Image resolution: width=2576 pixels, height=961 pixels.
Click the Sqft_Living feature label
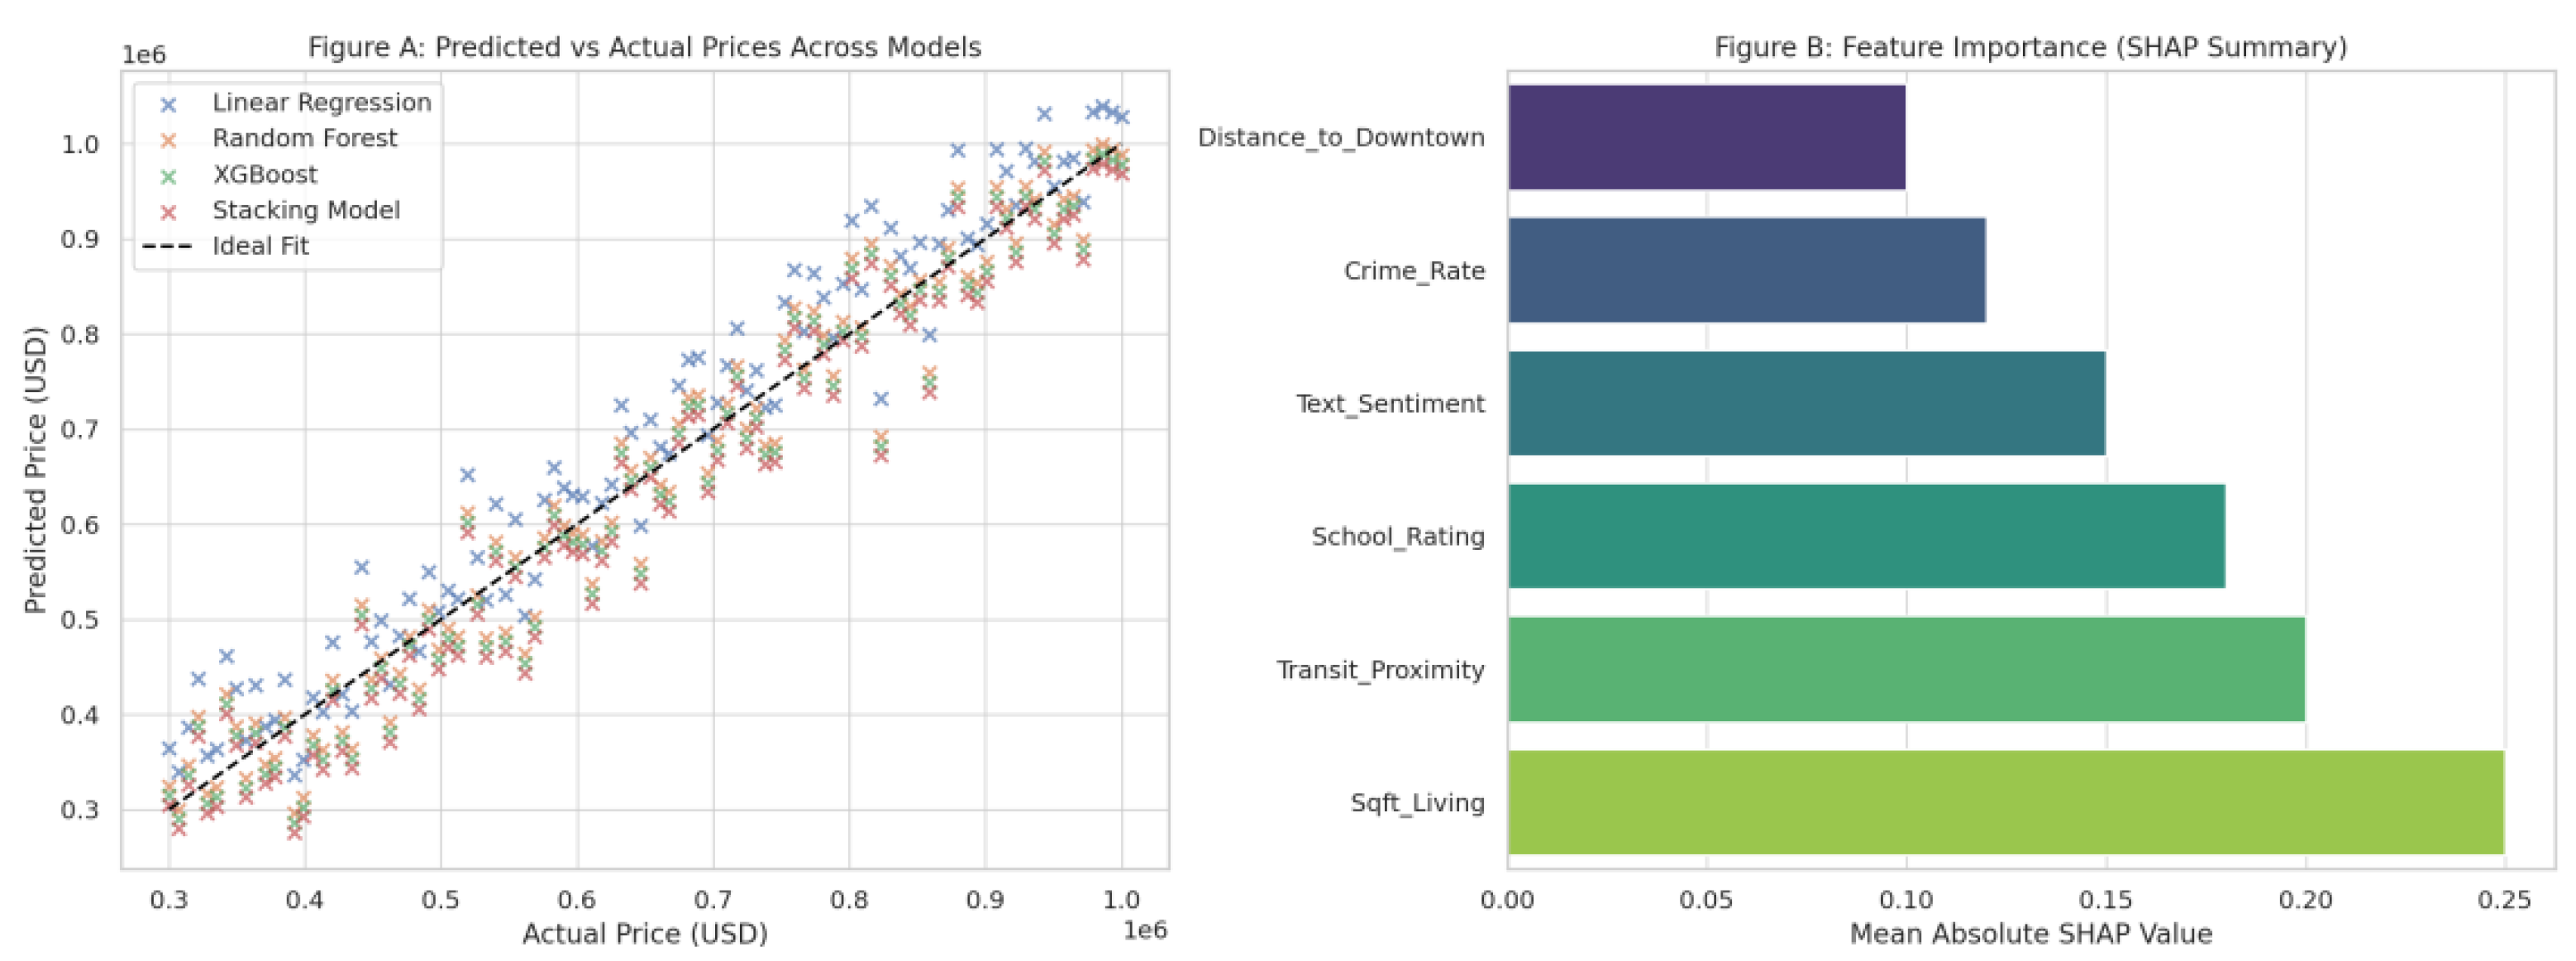coord(1416,803)
